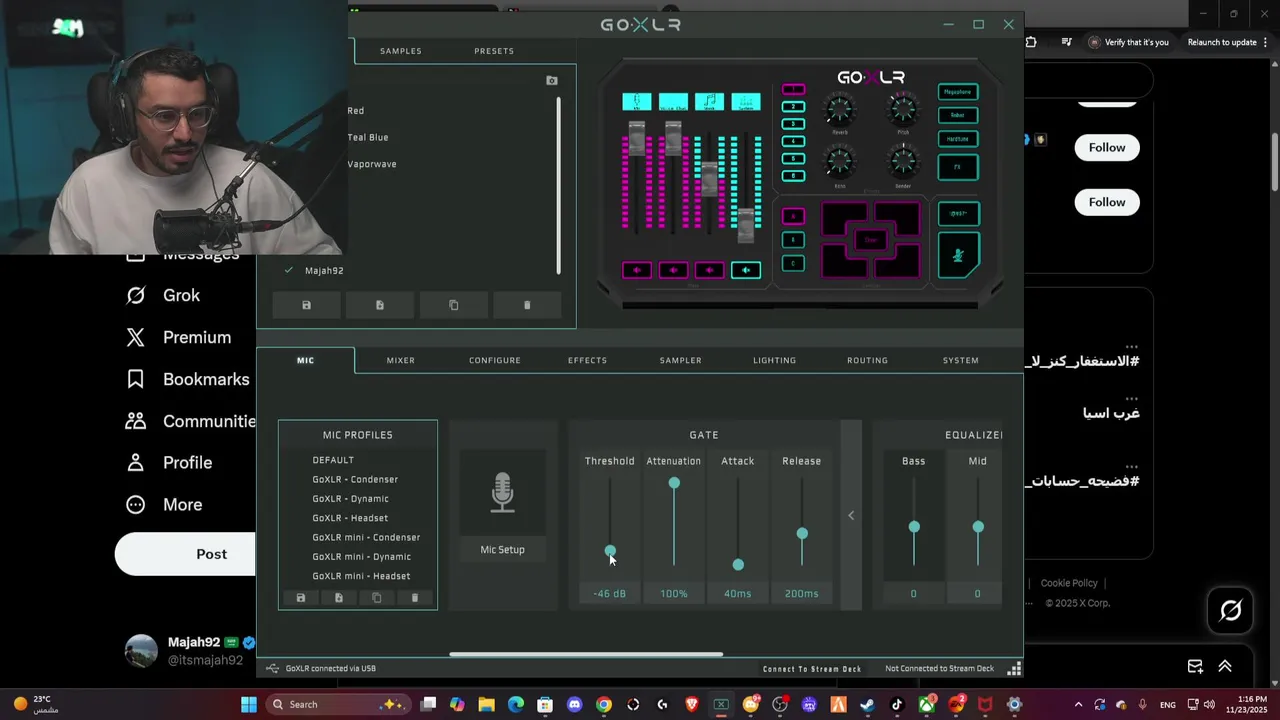Click the gate Release slider handle
The image size is (1280, 720).
tap(802, 534)
